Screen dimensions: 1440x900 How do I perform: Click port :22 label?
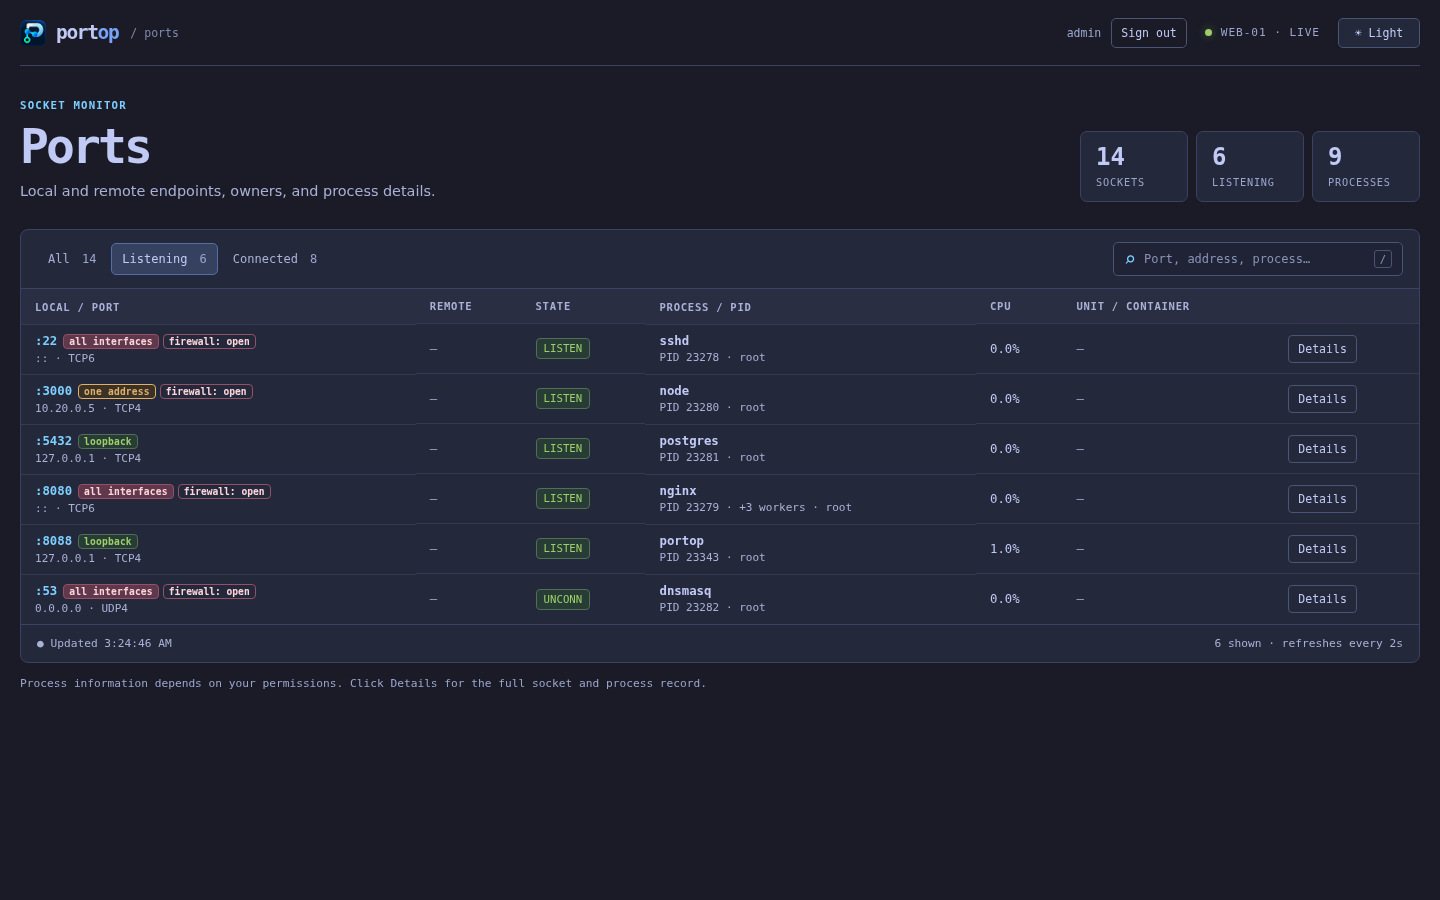(x=46, y=341)
